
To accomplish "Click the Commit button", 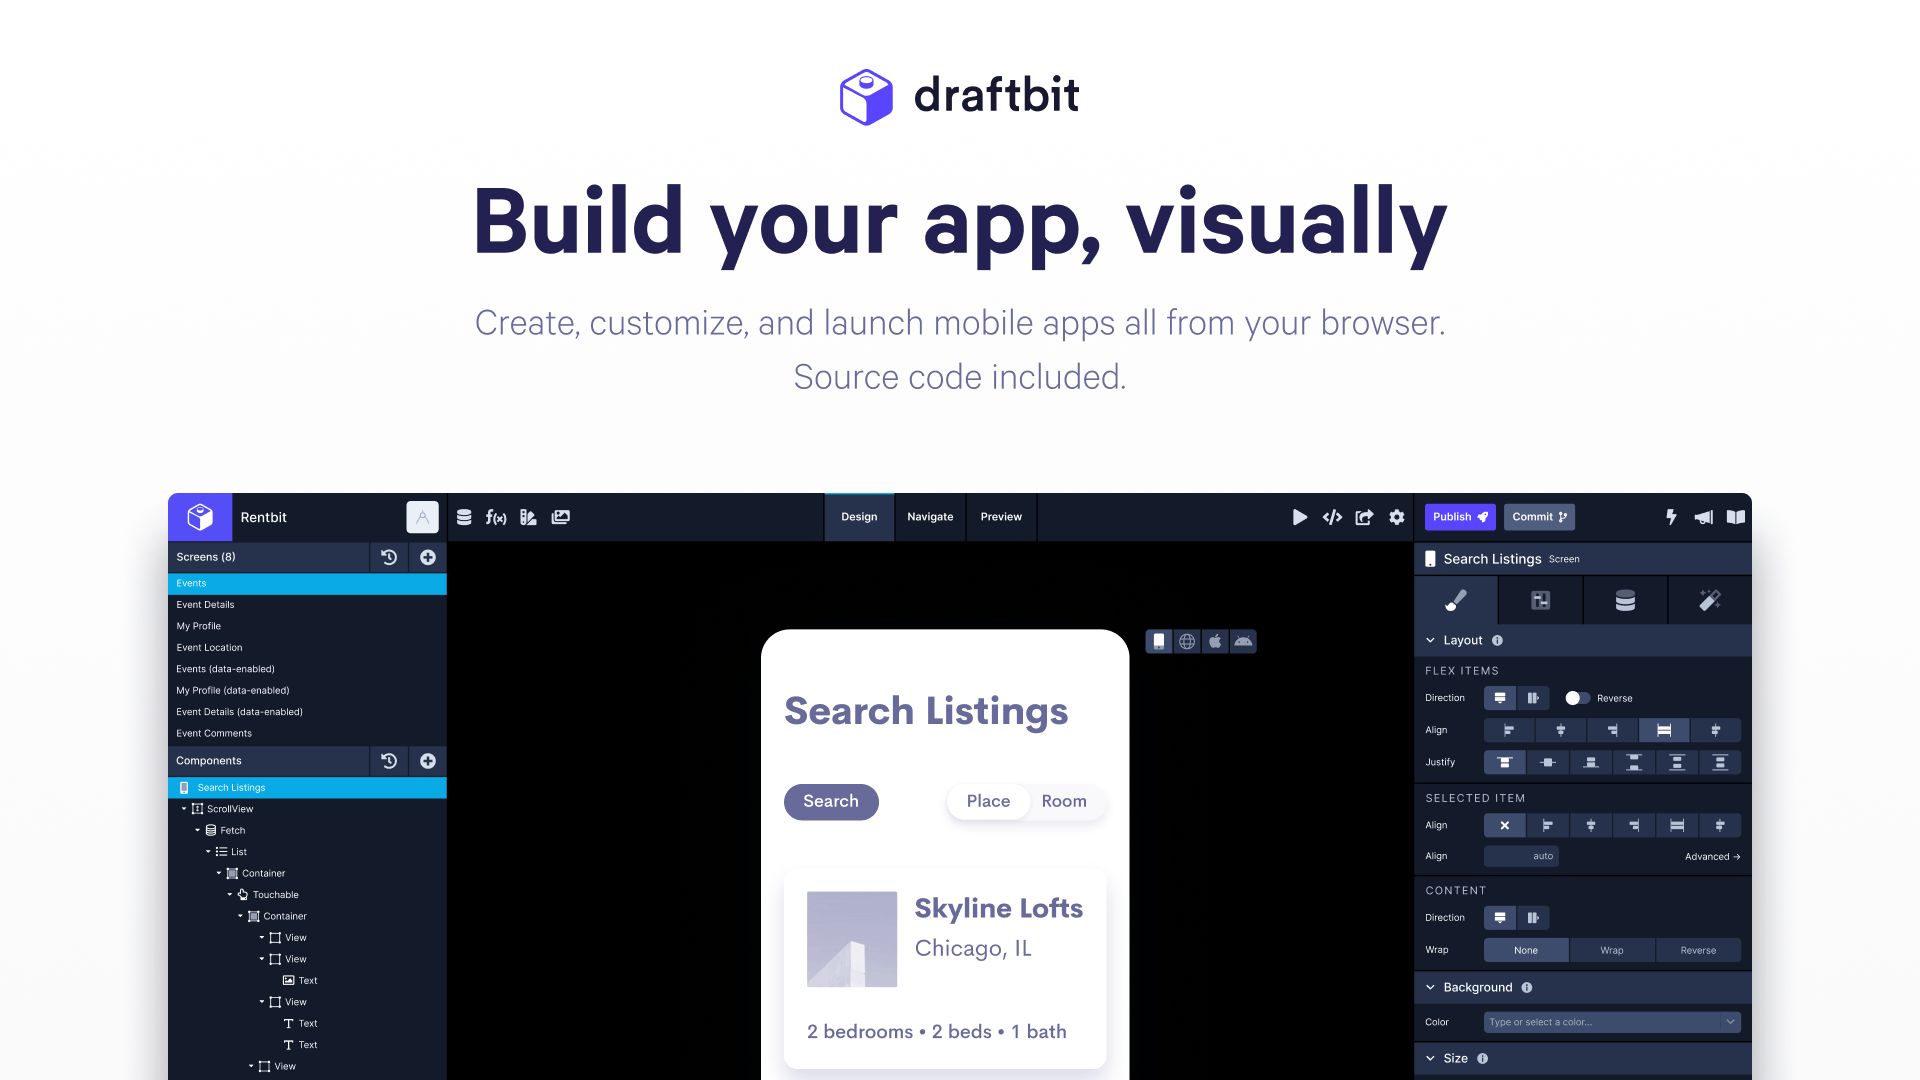I will (x=1539, y=517).
